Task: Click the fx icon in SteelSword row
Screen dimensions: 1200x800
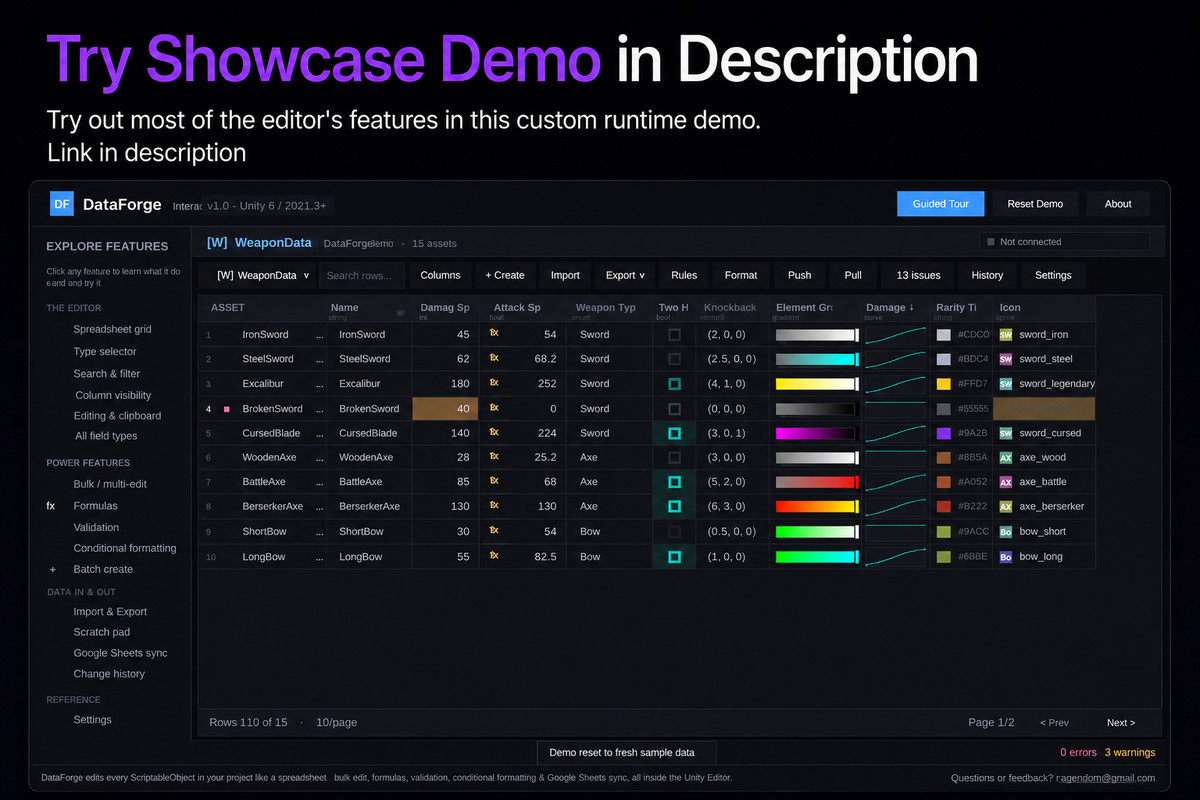Action: coord(494,358)
